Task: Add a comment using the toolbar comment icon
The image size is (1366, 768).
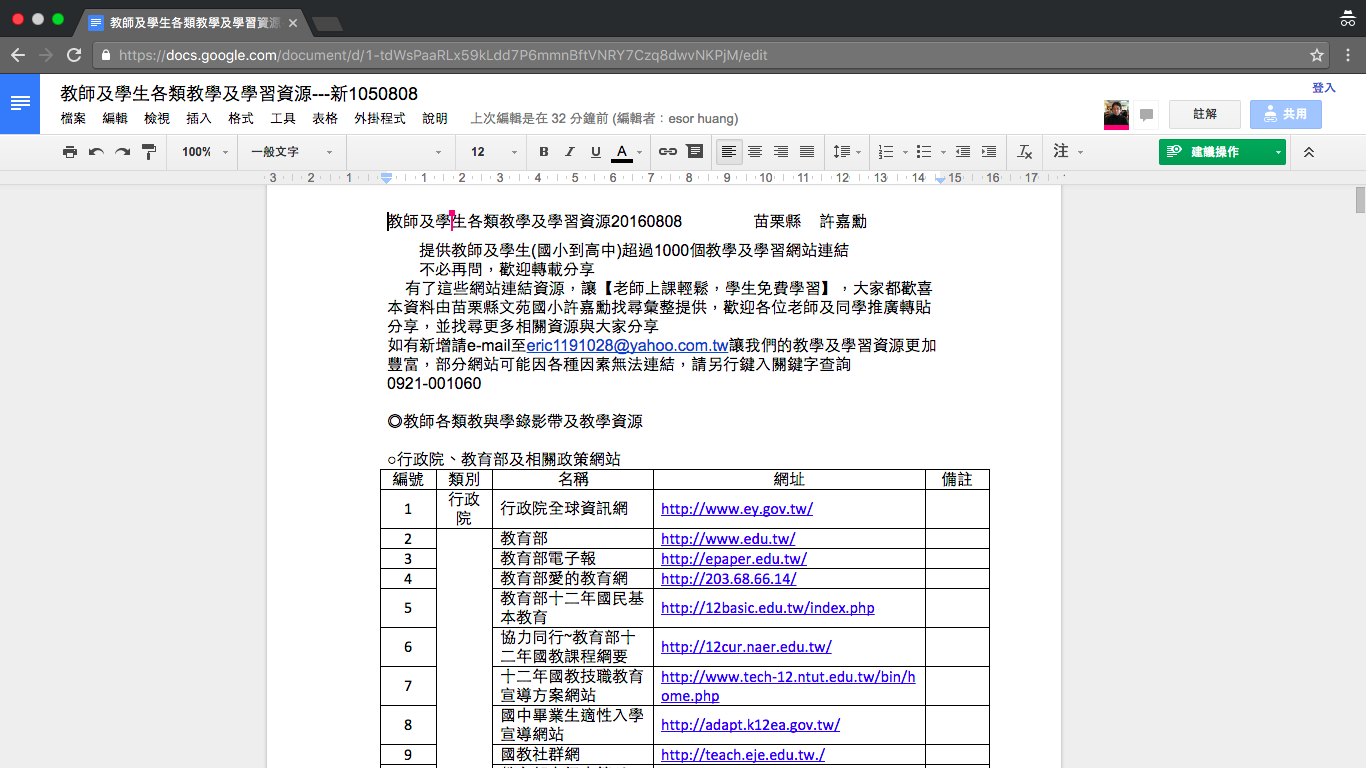Action: point(694,152)
